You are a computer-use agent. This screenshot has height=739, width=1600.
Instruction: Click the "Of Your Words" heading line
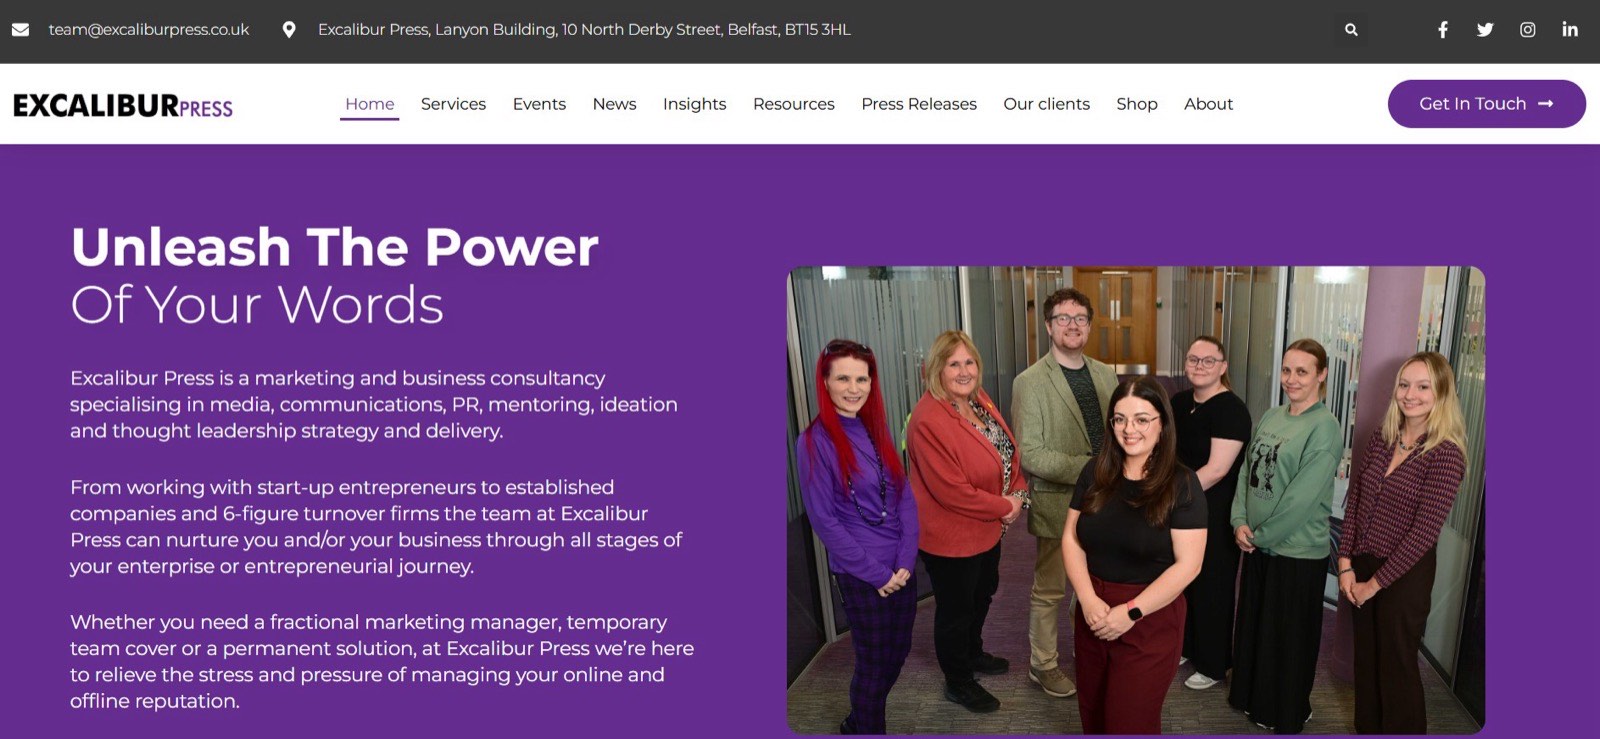[257, 304]
